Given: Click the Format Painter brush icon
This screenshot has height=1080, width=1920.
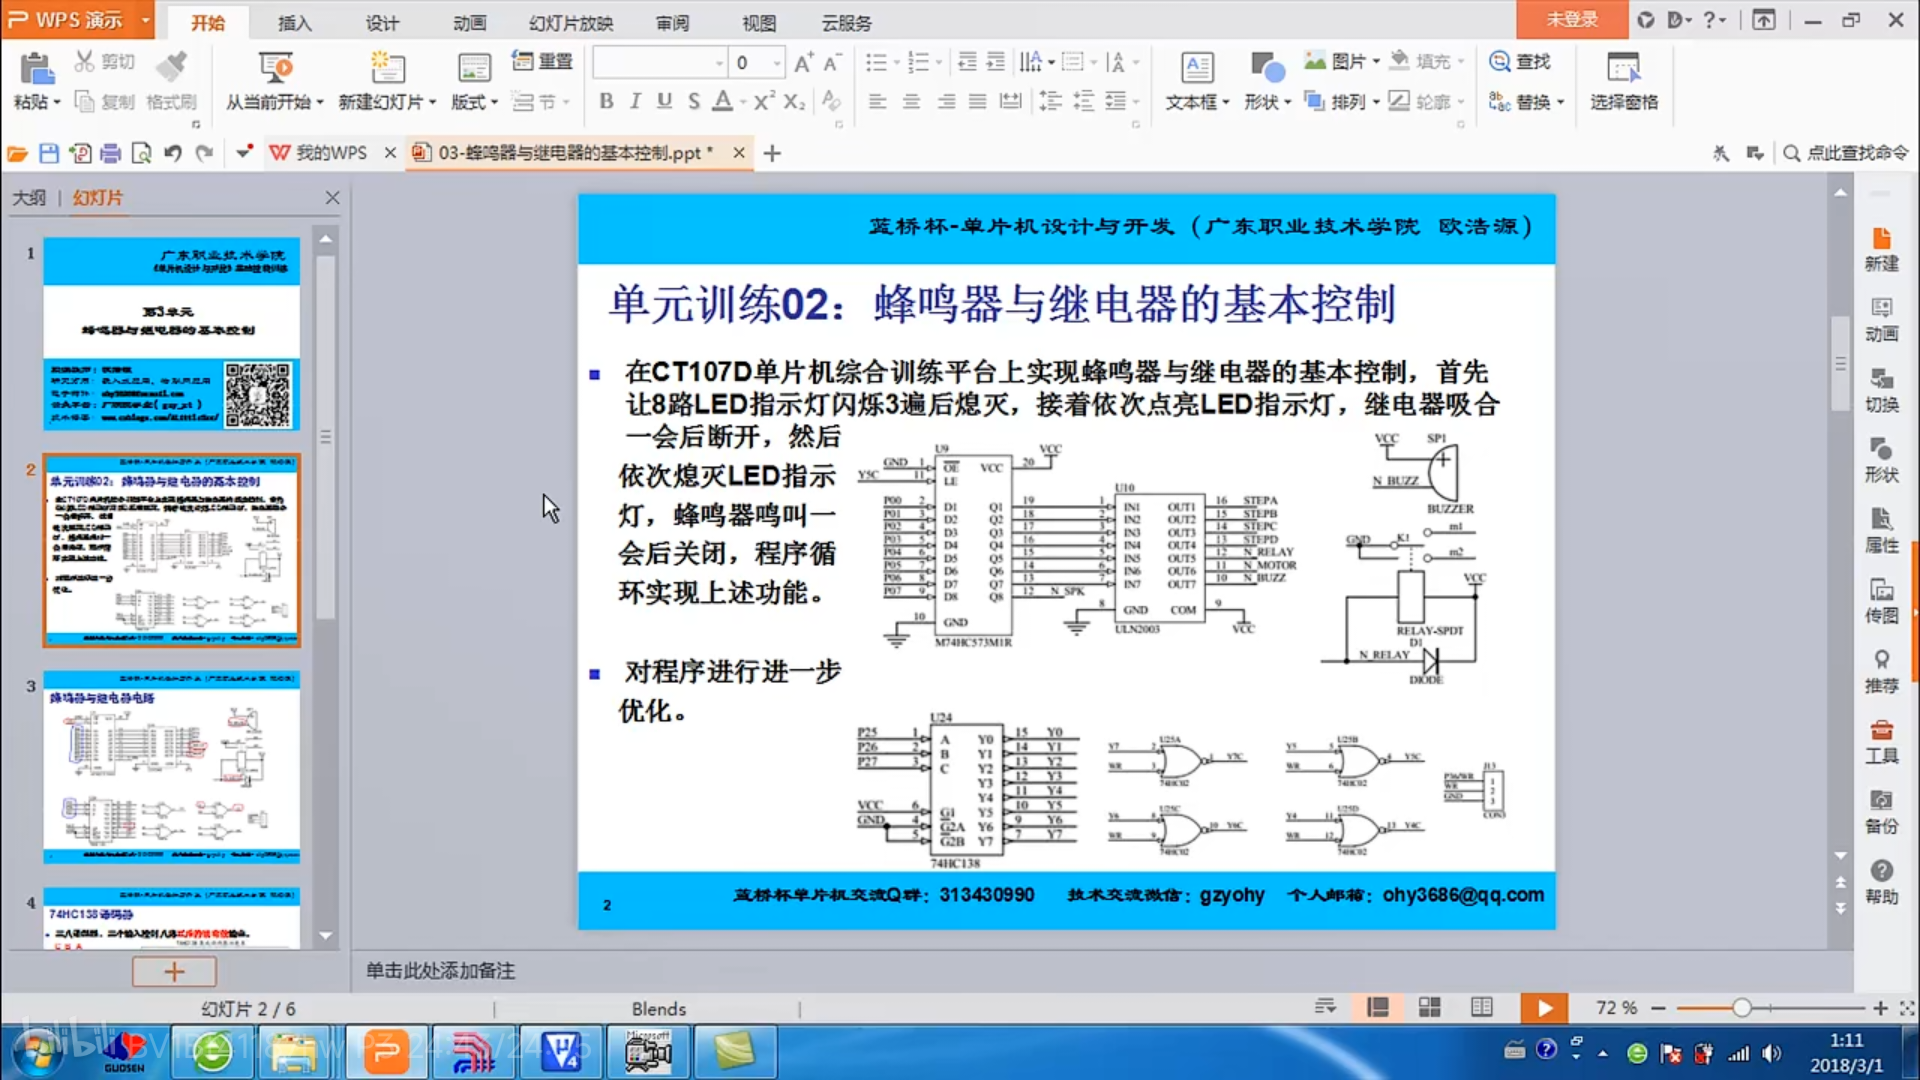Looking at the screenshot, I should (x=171, y=68).
